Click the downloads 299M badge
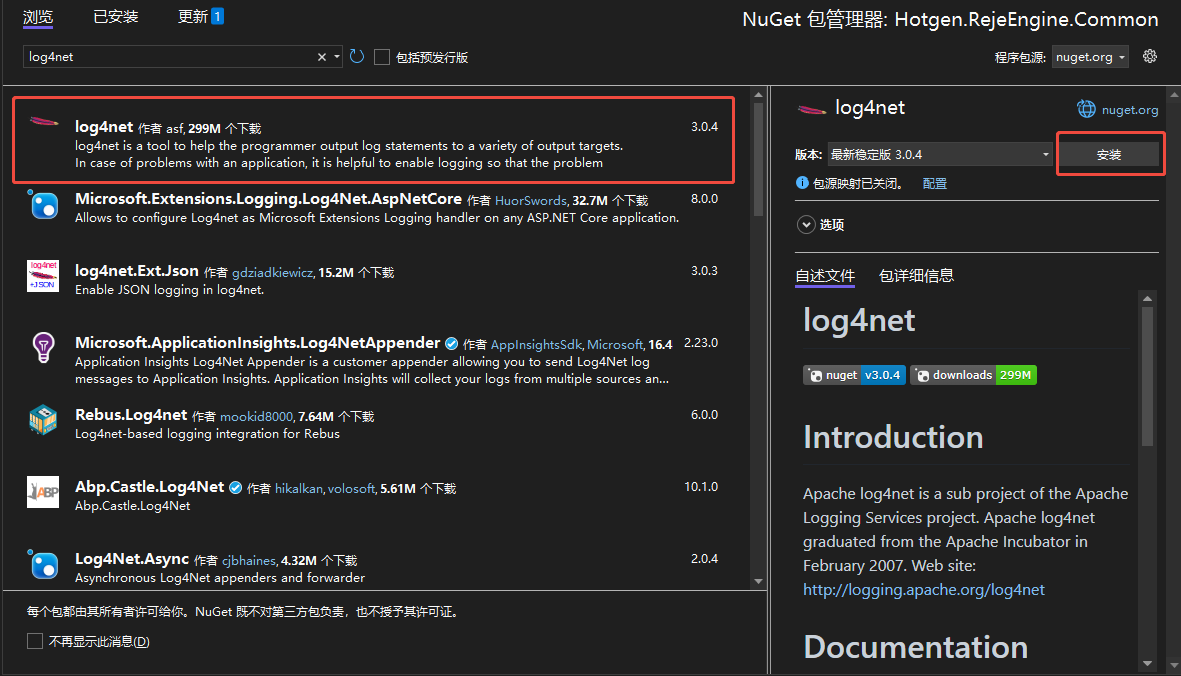Image resolution: width=1181 pixels, height=676 pixels. pyautogui.click(x=973, y=375)
